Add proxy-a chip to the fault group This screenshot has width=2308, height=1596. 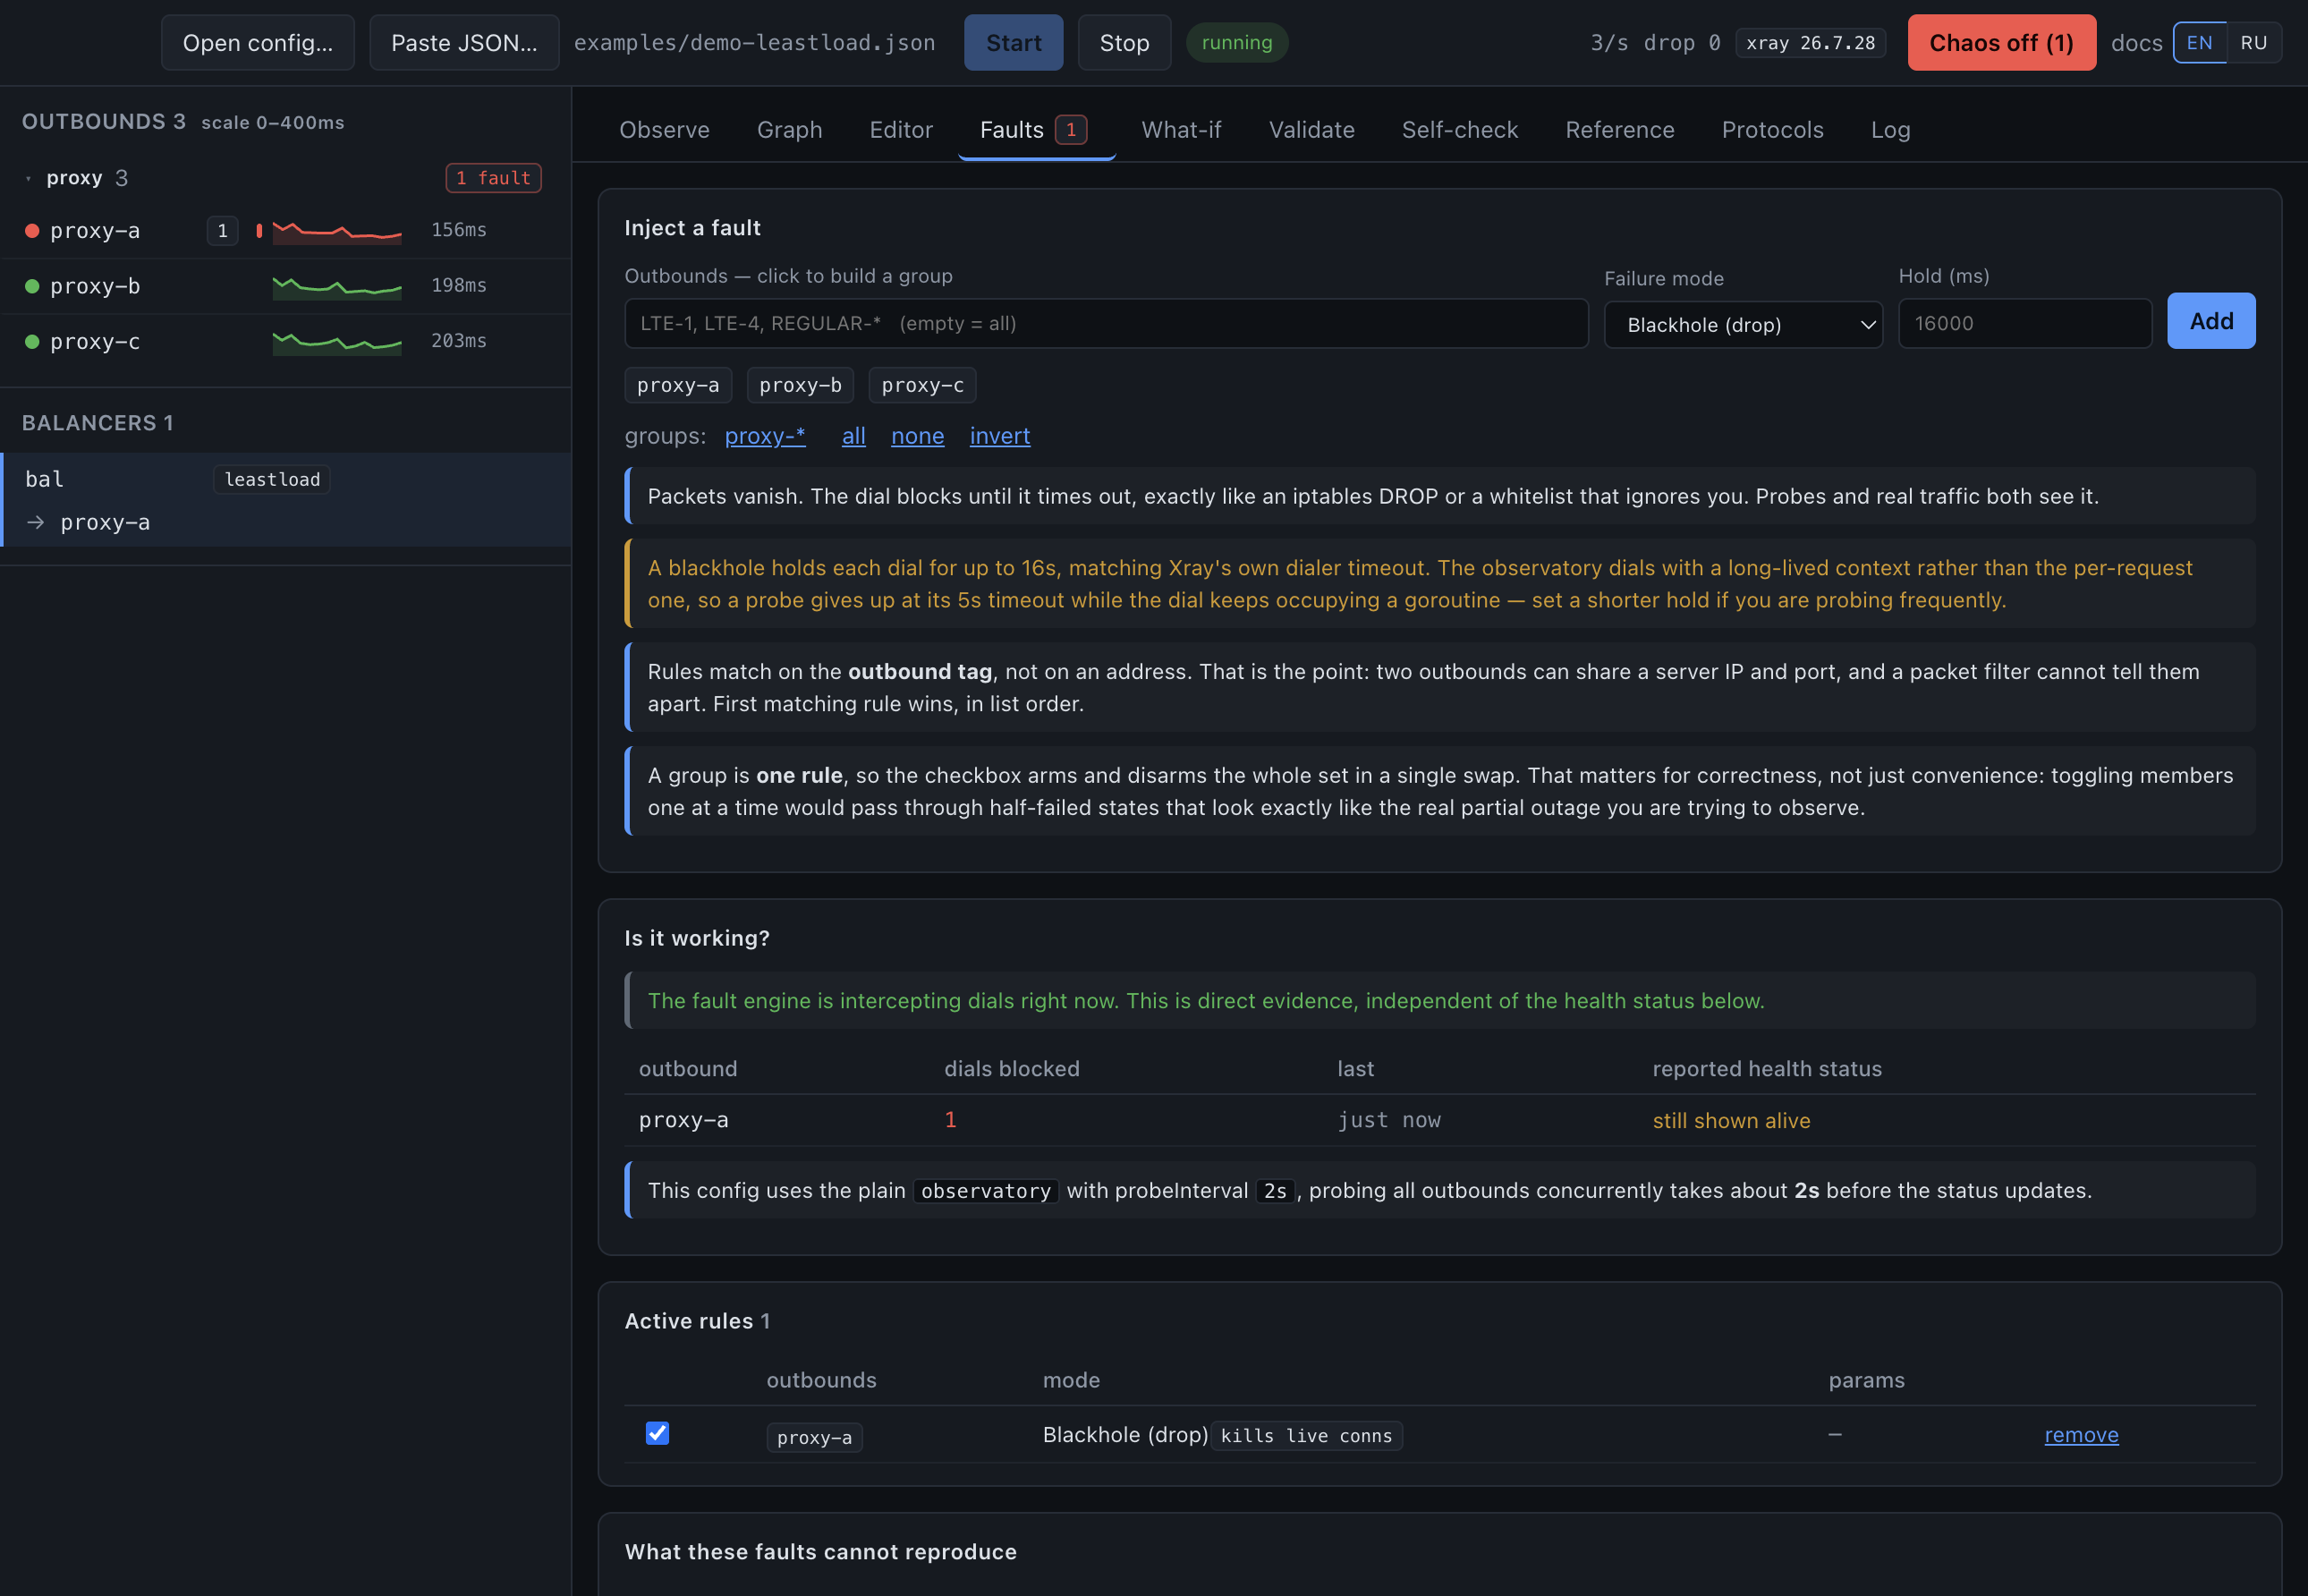click(678, 385)
